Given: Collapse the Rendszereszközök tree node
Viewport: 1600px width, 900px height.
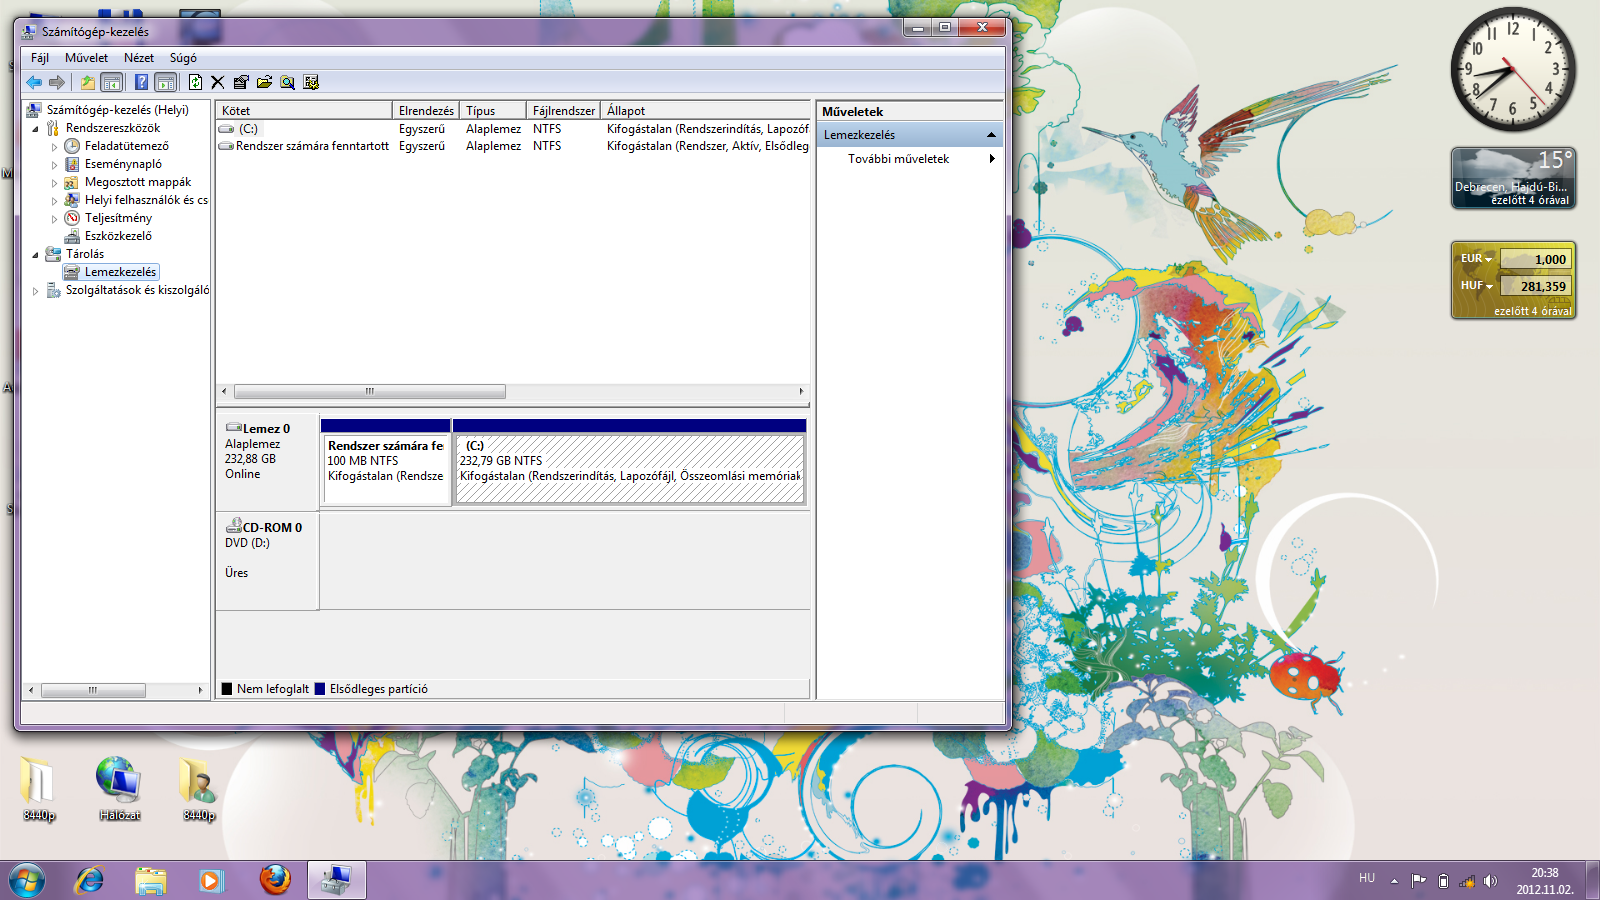Looking at the screenshot, I should (36, 129).
